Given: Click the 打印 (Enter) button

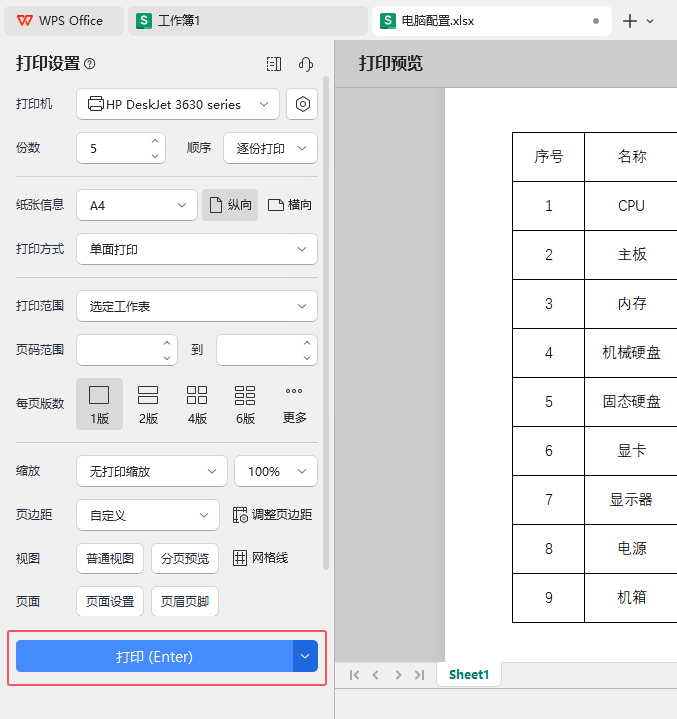Looking at the screenshot, I should [x=155, y=656].
